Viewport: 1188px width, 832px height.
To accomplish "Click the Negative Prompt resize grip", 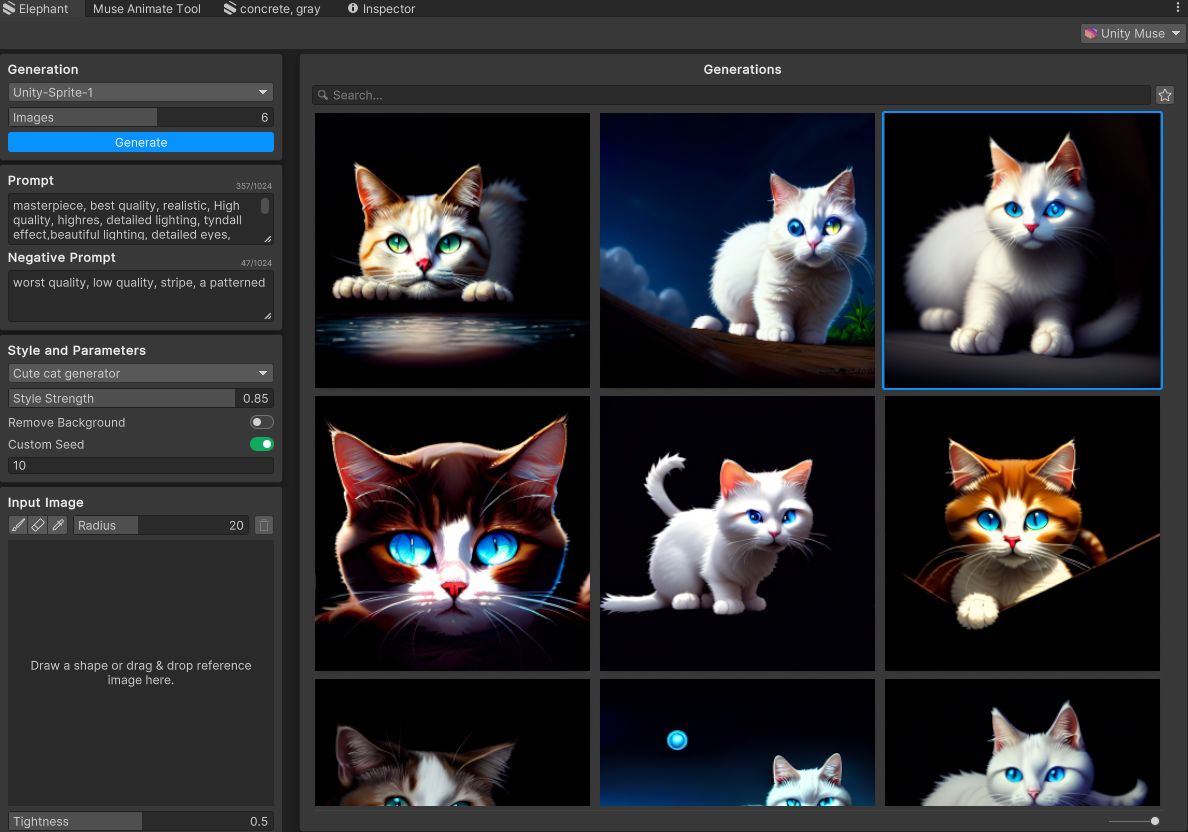I will pyautogui.click(x=267, y=316).
